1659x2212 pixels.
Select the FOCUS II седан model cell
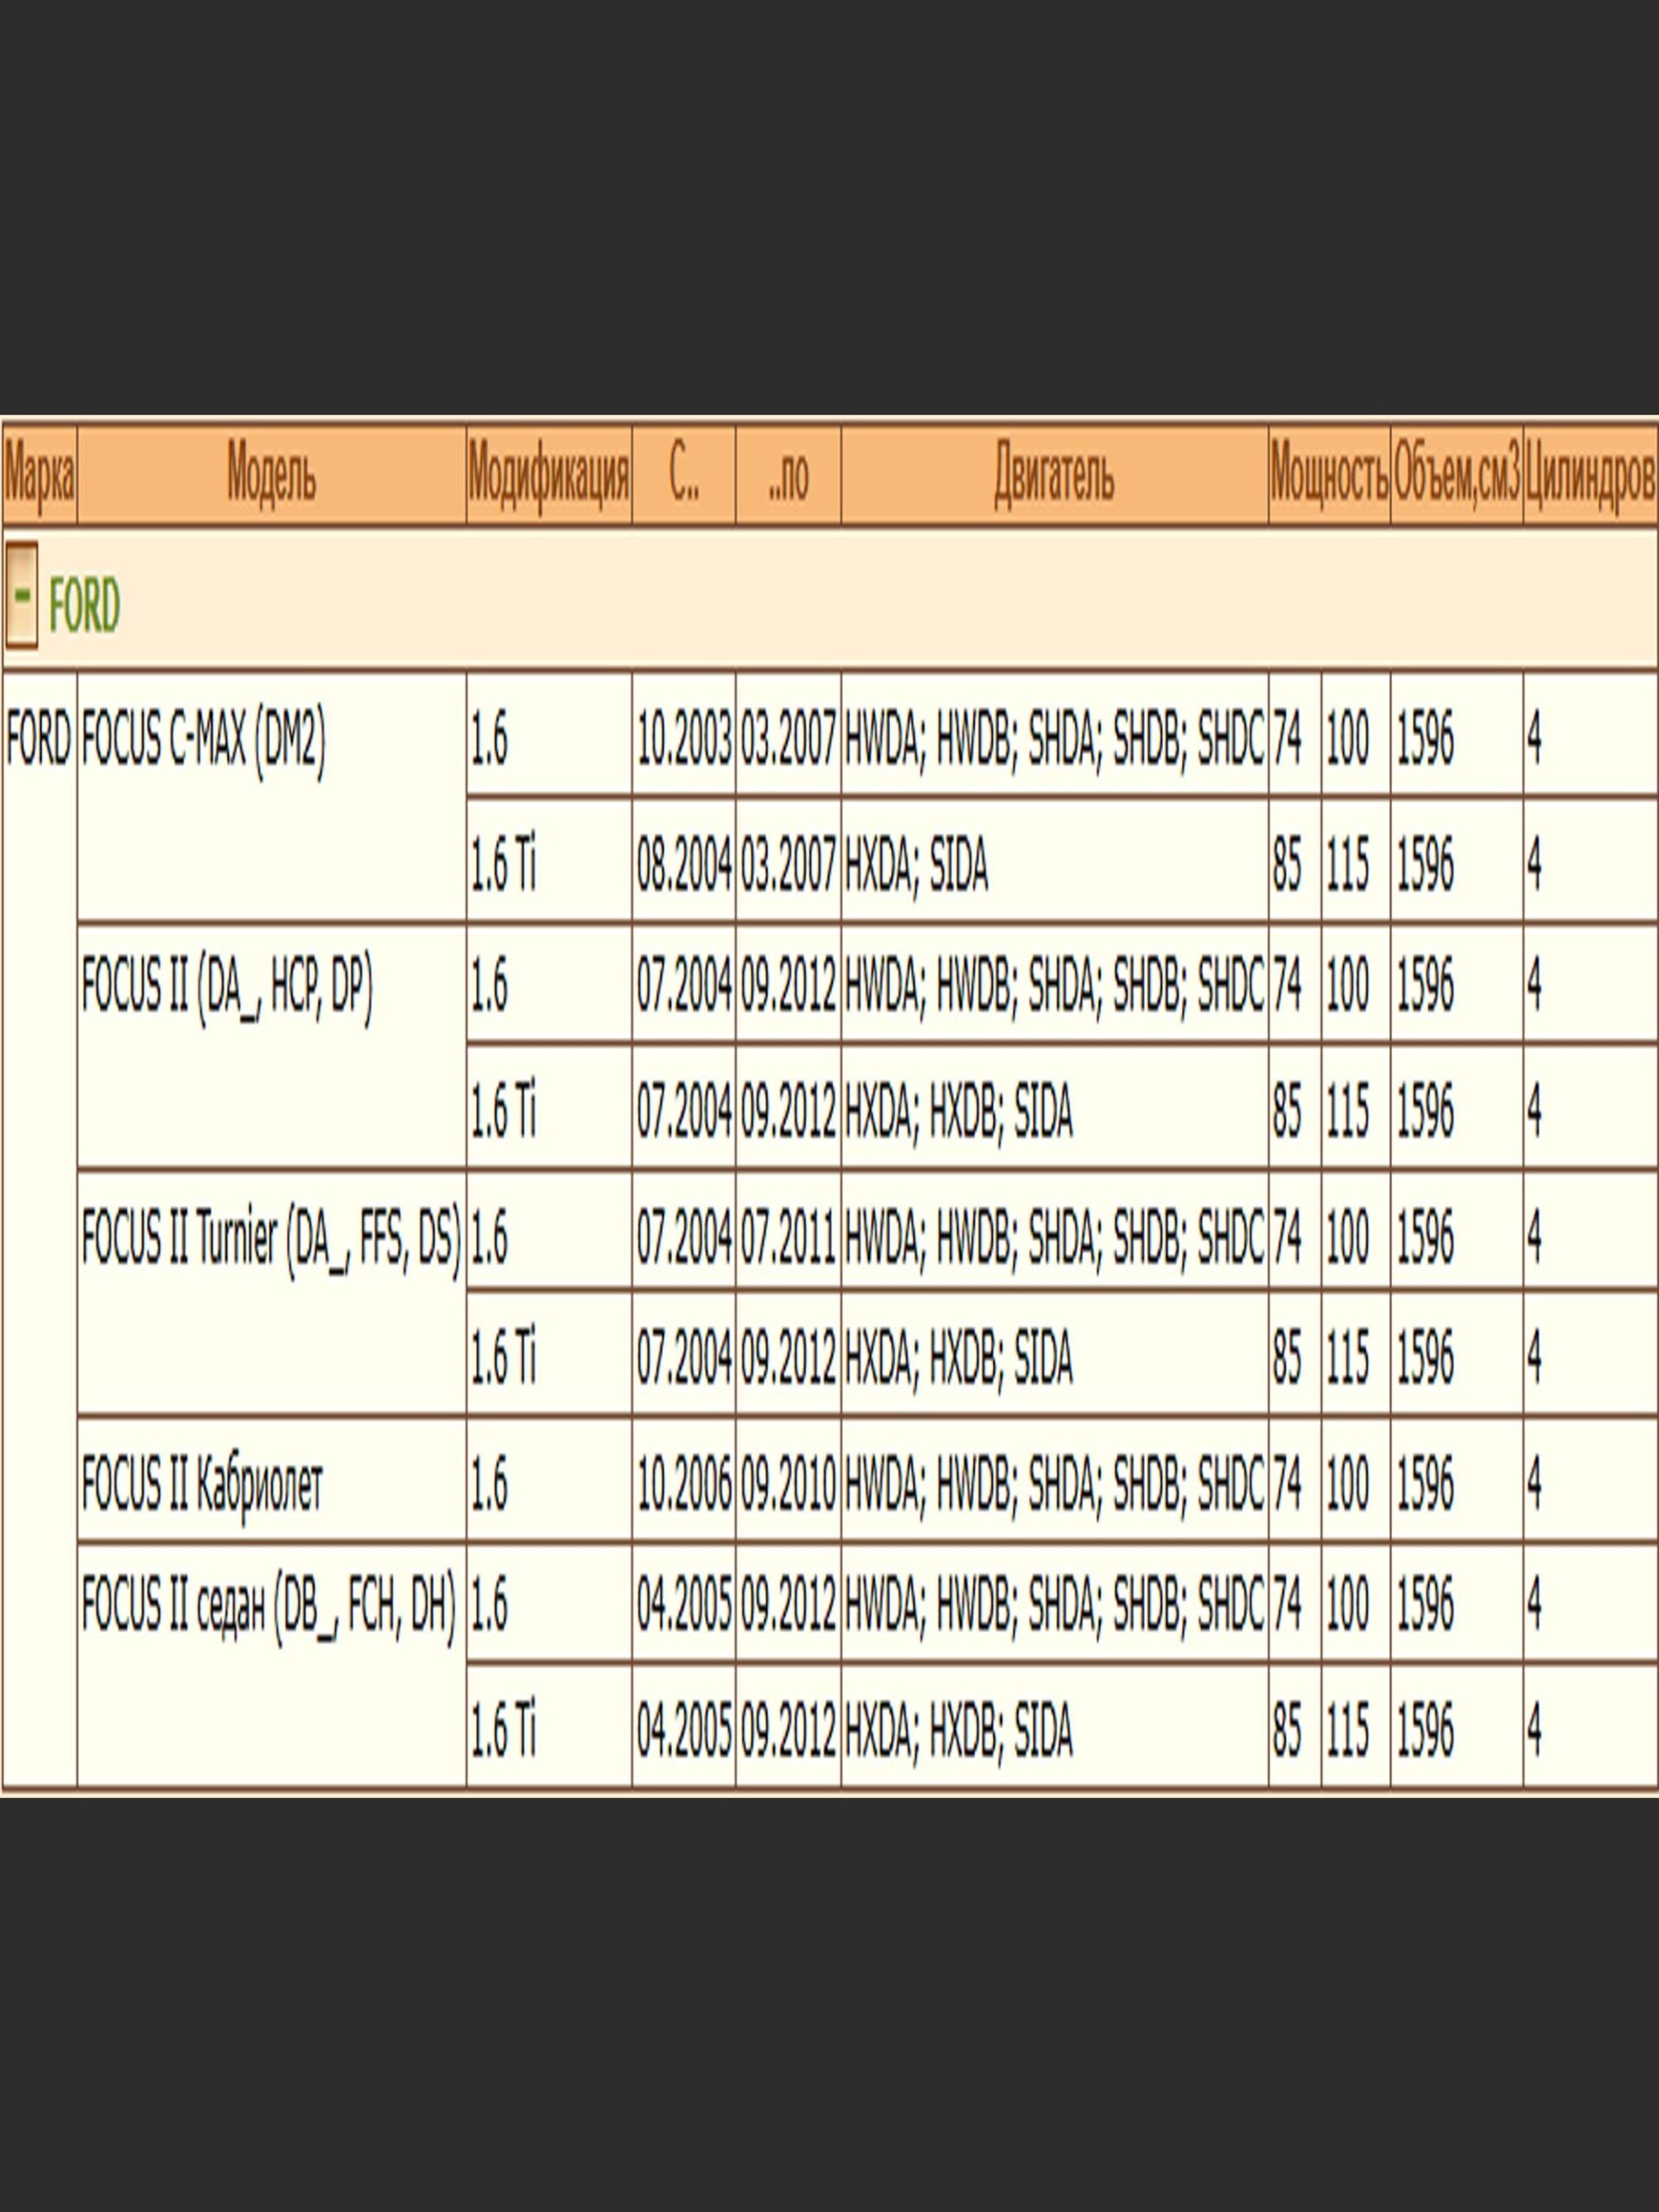(268, 1606)
